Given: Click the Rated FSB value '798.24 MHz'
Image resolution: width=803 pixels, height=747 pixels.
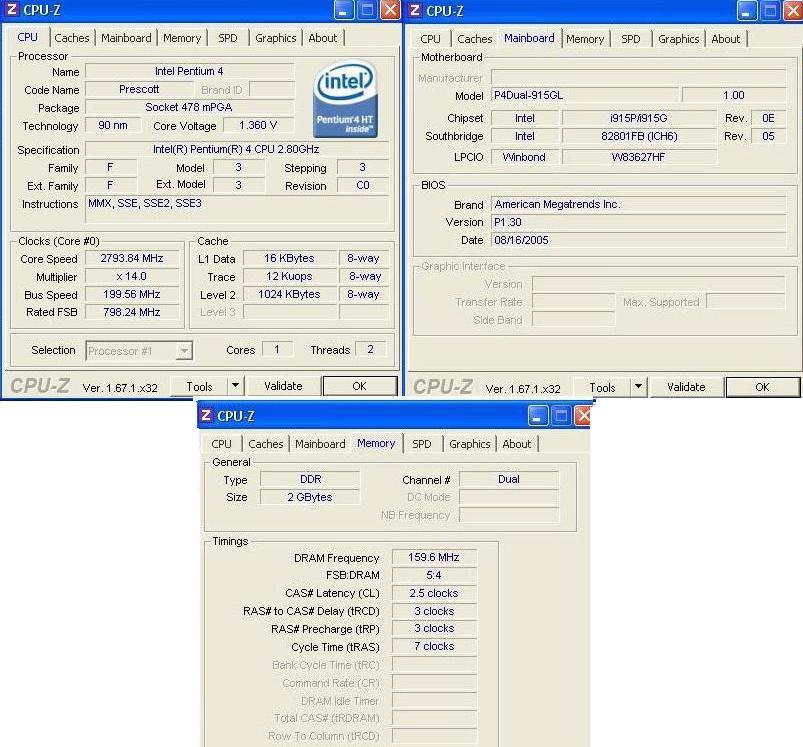Looking at the screenshot, I should (132, 312).
